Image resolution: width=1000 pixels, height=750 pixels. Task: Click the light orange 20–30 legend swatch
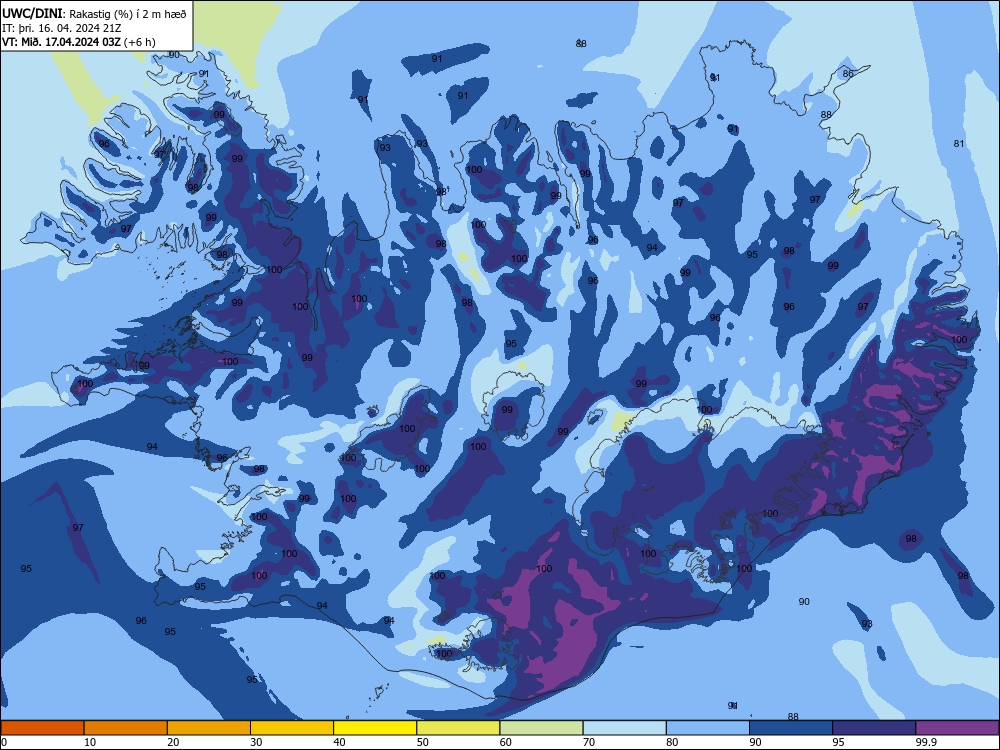coord(209,728)
